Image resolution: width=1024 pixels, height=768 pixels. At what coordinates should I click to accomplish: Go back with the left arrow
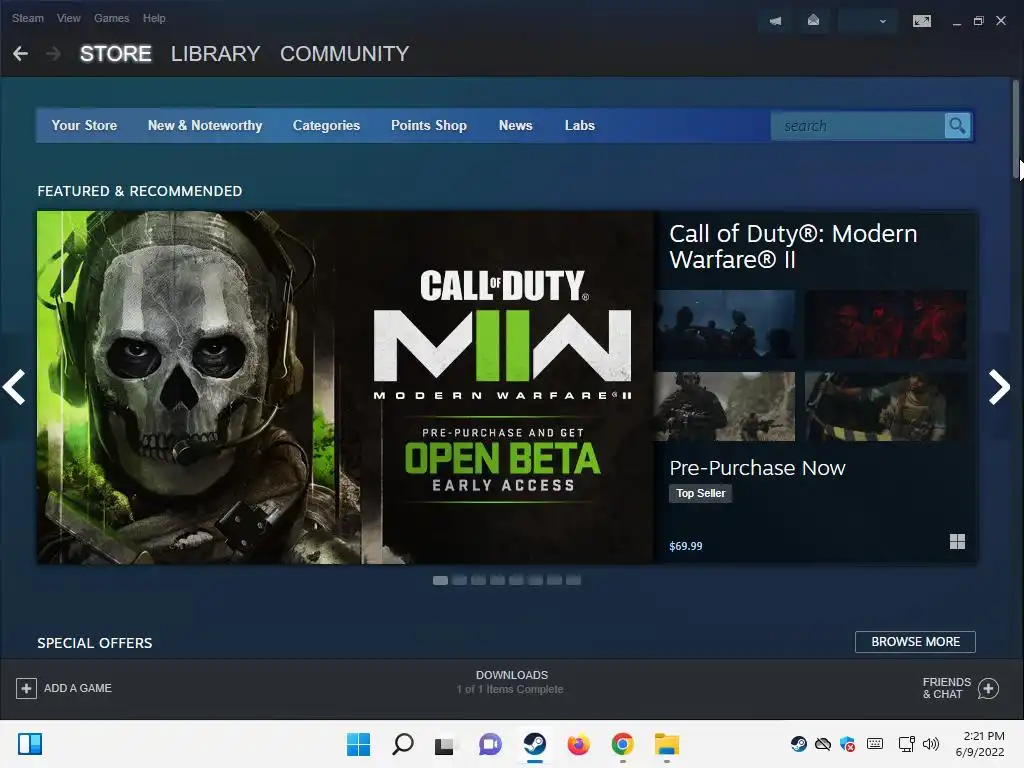coord(20,54)
